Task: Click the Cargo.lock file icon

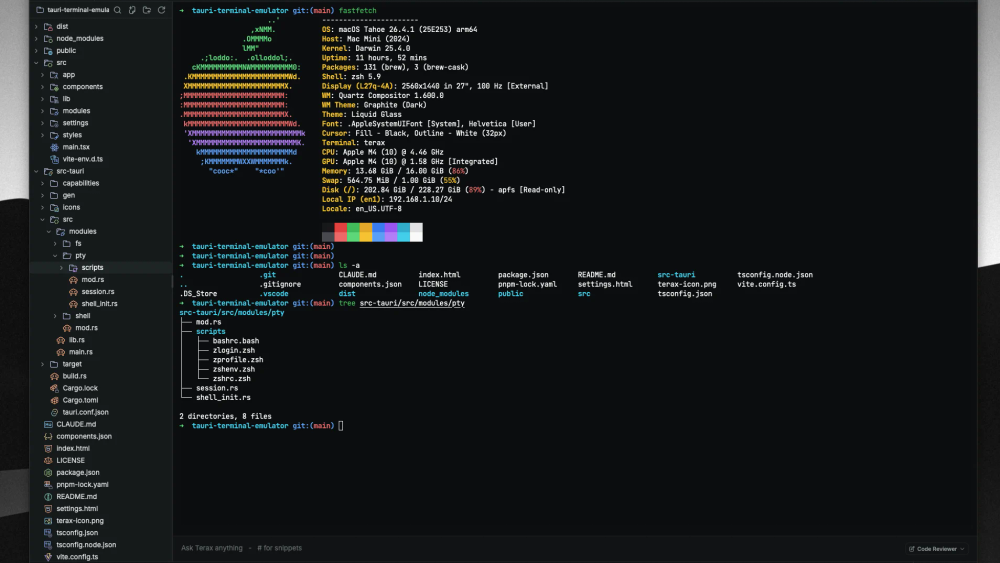Action: point(54,388)
